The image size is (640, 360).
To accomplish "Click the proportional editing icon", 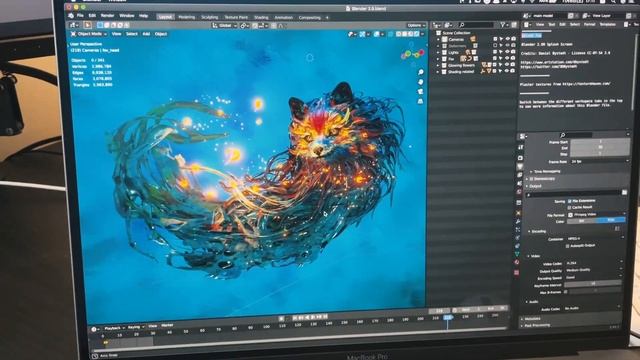I will click(273, 26).
